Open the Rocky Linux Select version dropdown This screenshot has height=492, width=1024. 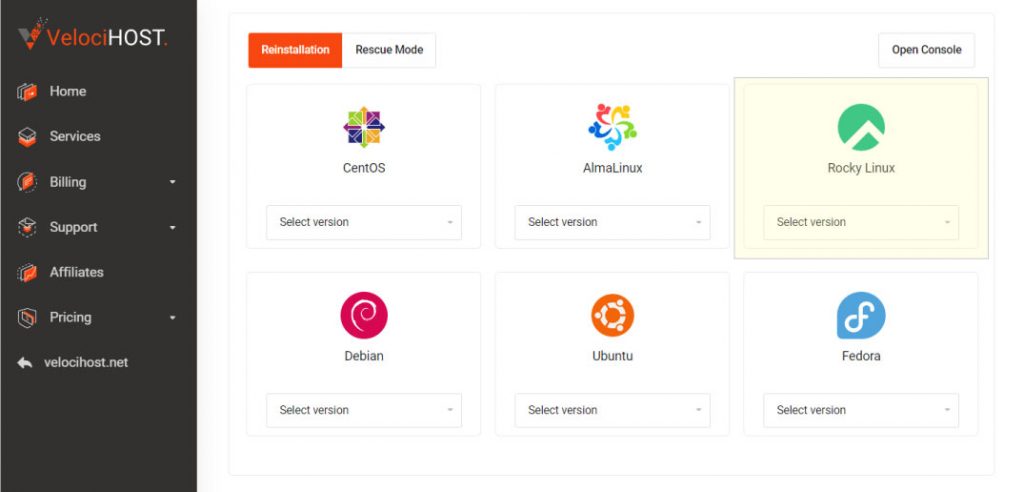click(861, 222)
